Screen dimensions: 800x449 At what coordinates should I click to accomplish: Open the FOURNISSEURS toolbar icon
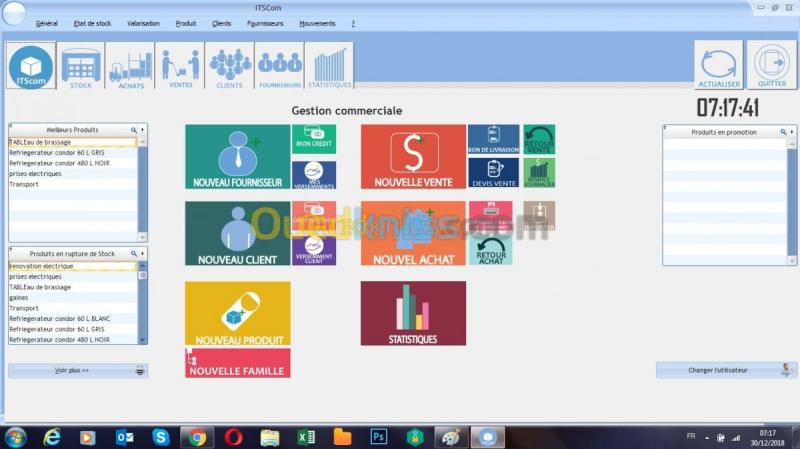pos(280,66)
